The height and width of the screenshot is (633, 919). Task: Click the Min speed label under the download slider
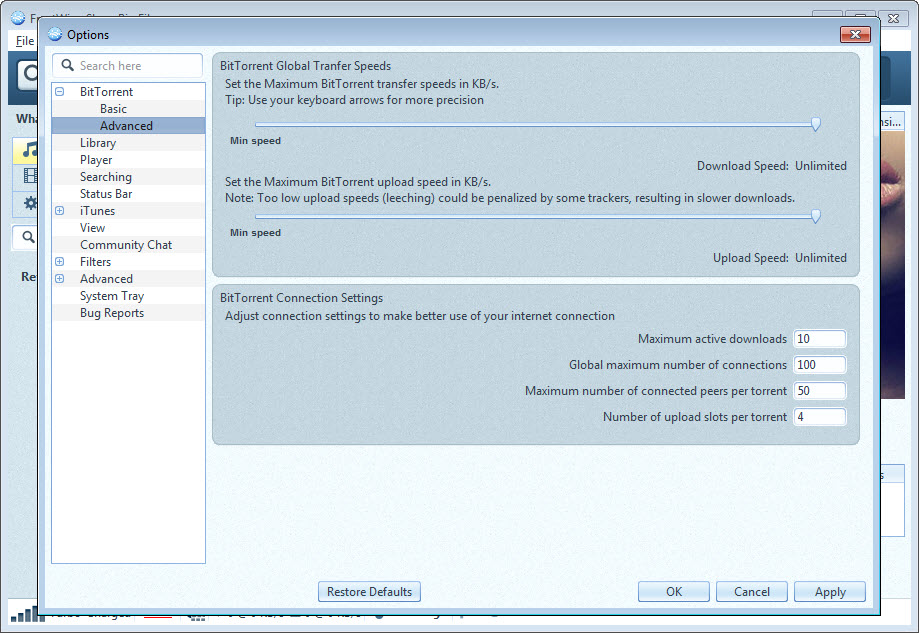coord(256,141)
